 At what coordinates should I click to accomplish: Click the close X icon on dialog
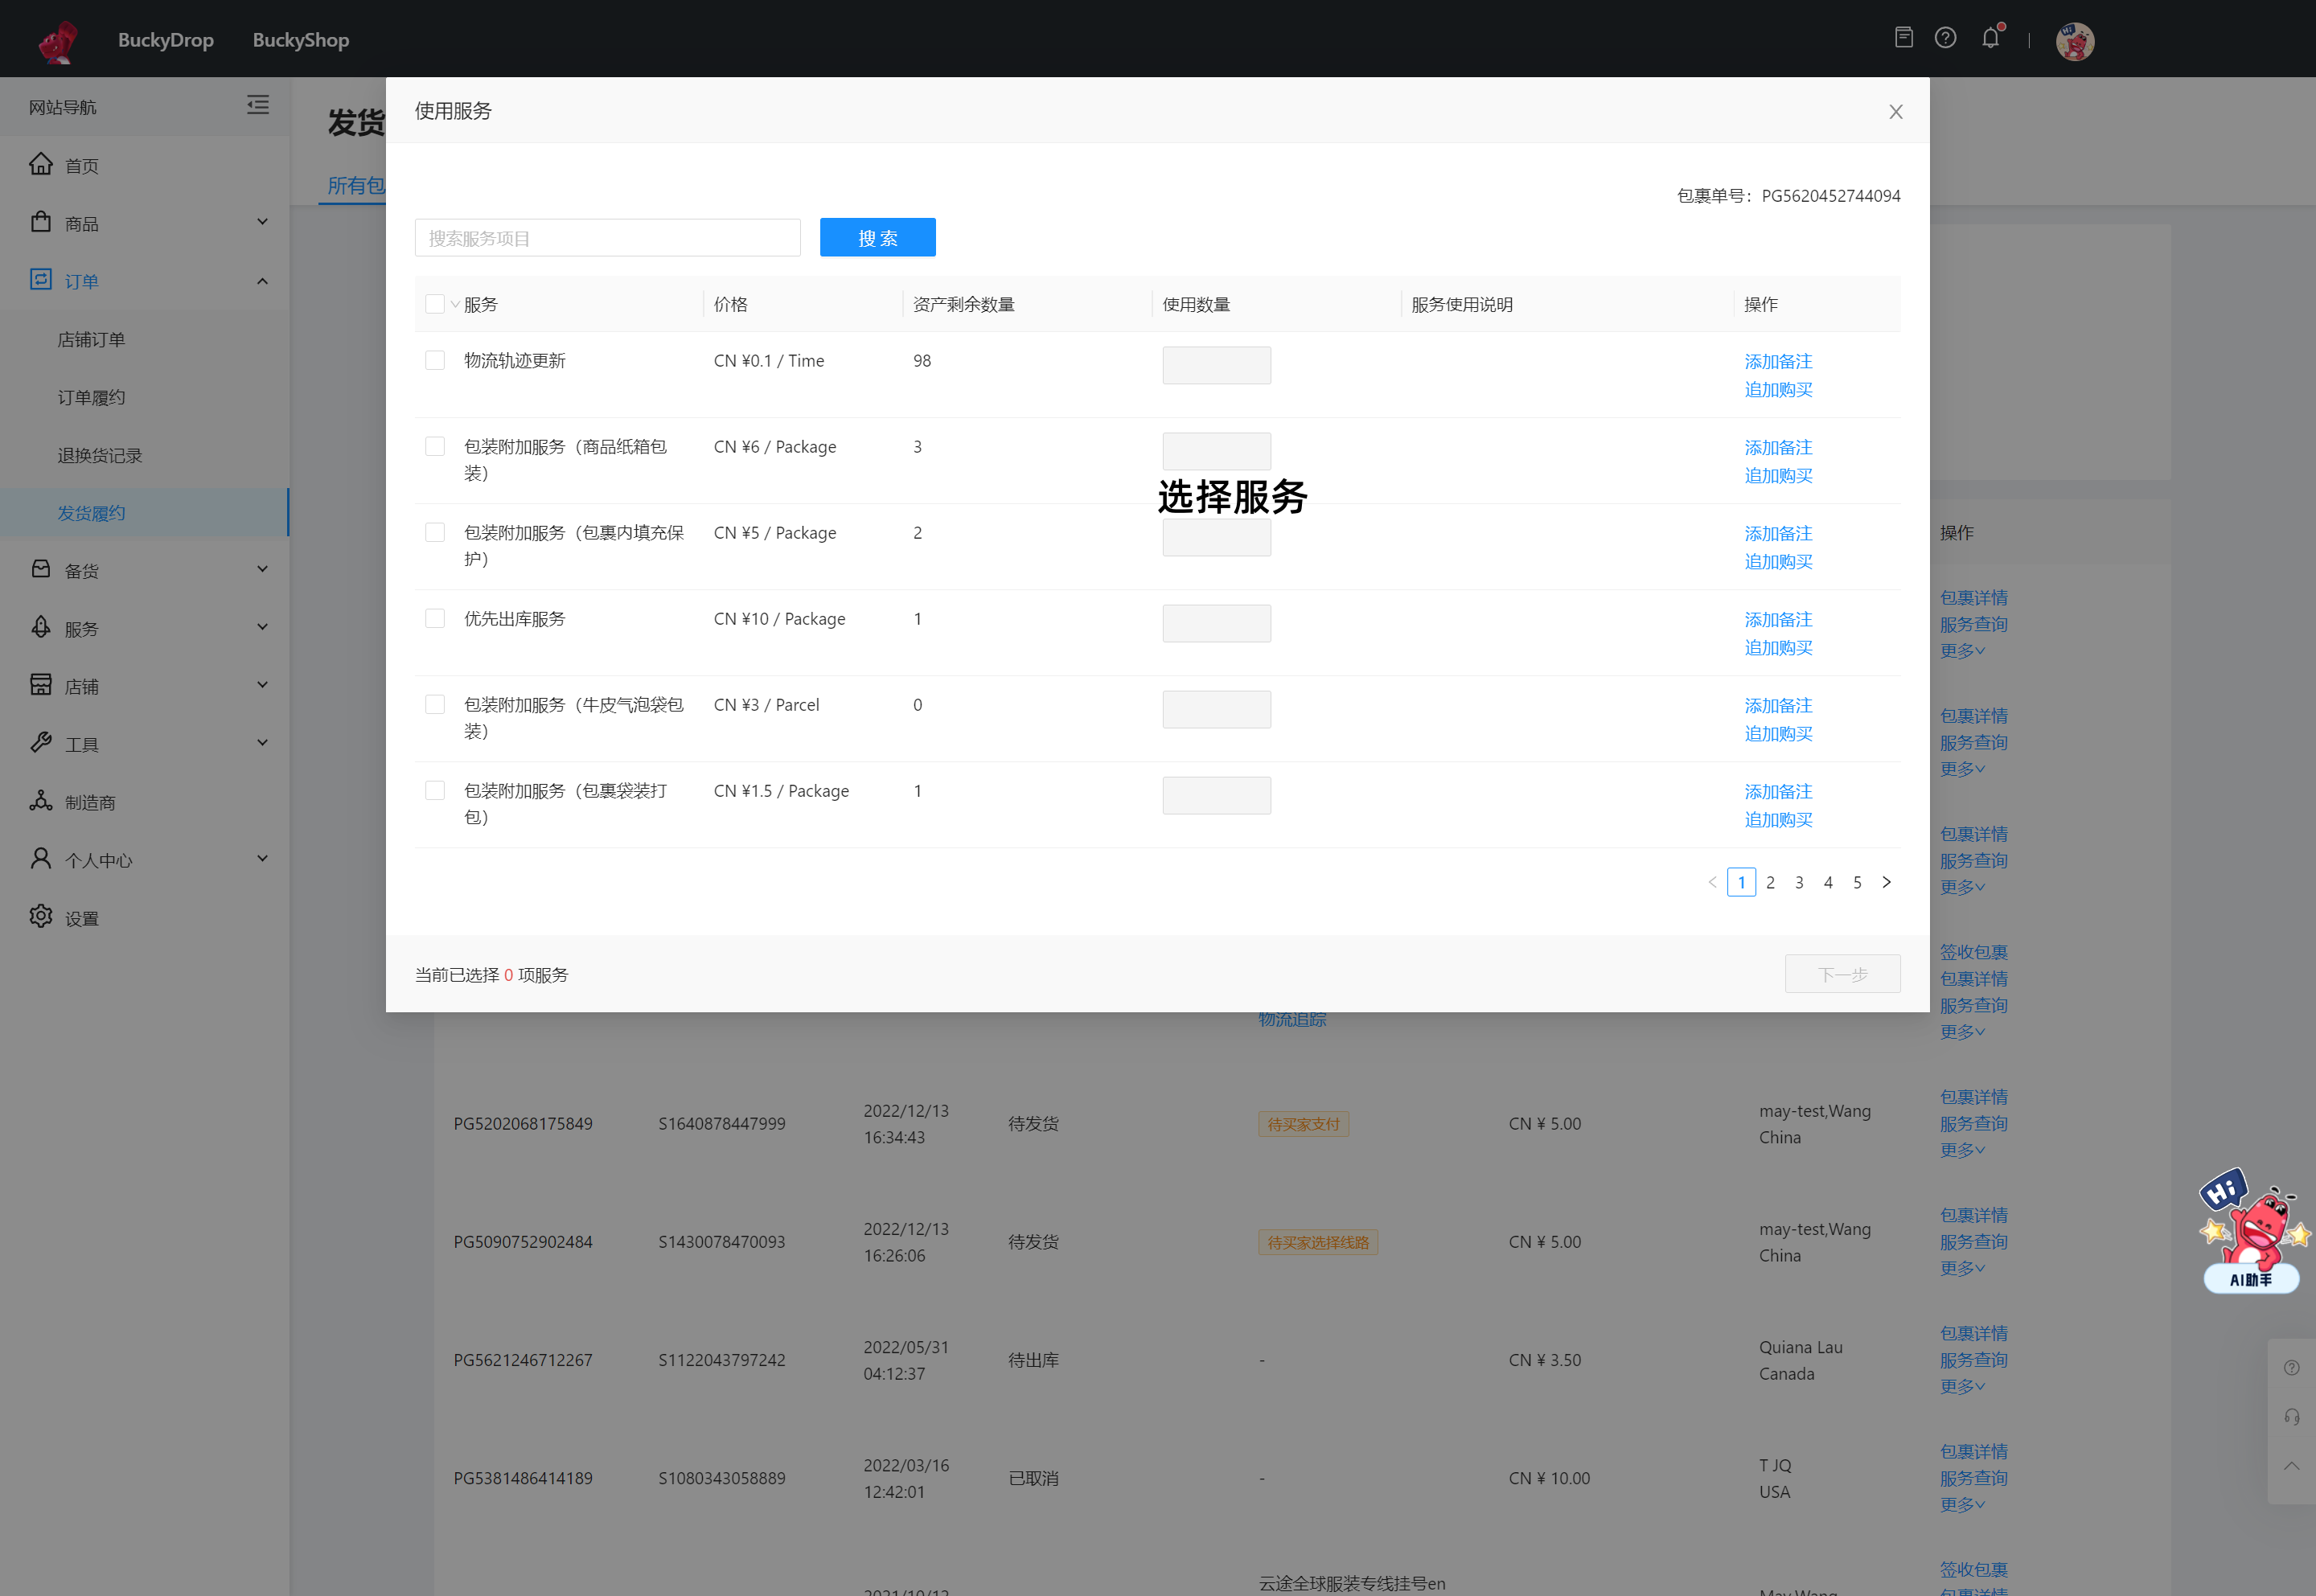coord(1895,111)
